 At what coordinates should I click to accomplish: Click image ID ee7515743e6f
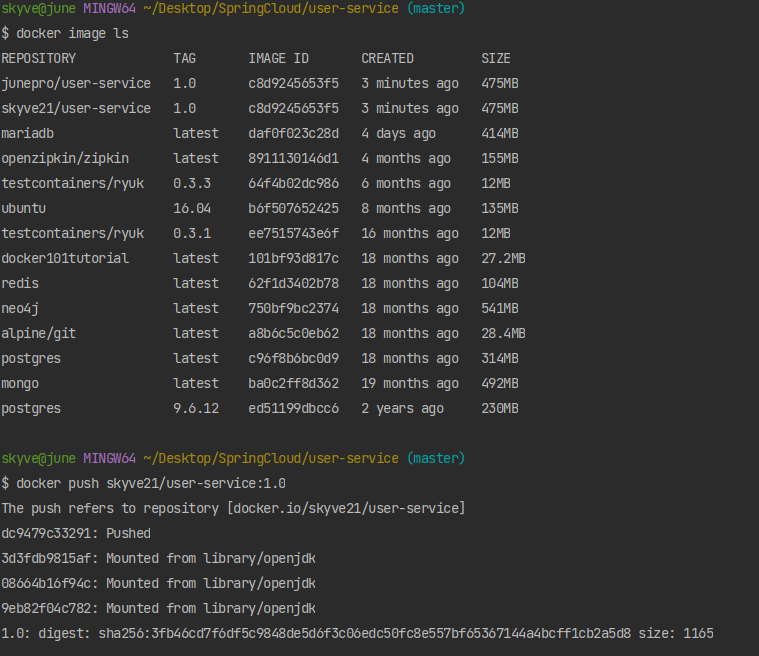[293, 234]
